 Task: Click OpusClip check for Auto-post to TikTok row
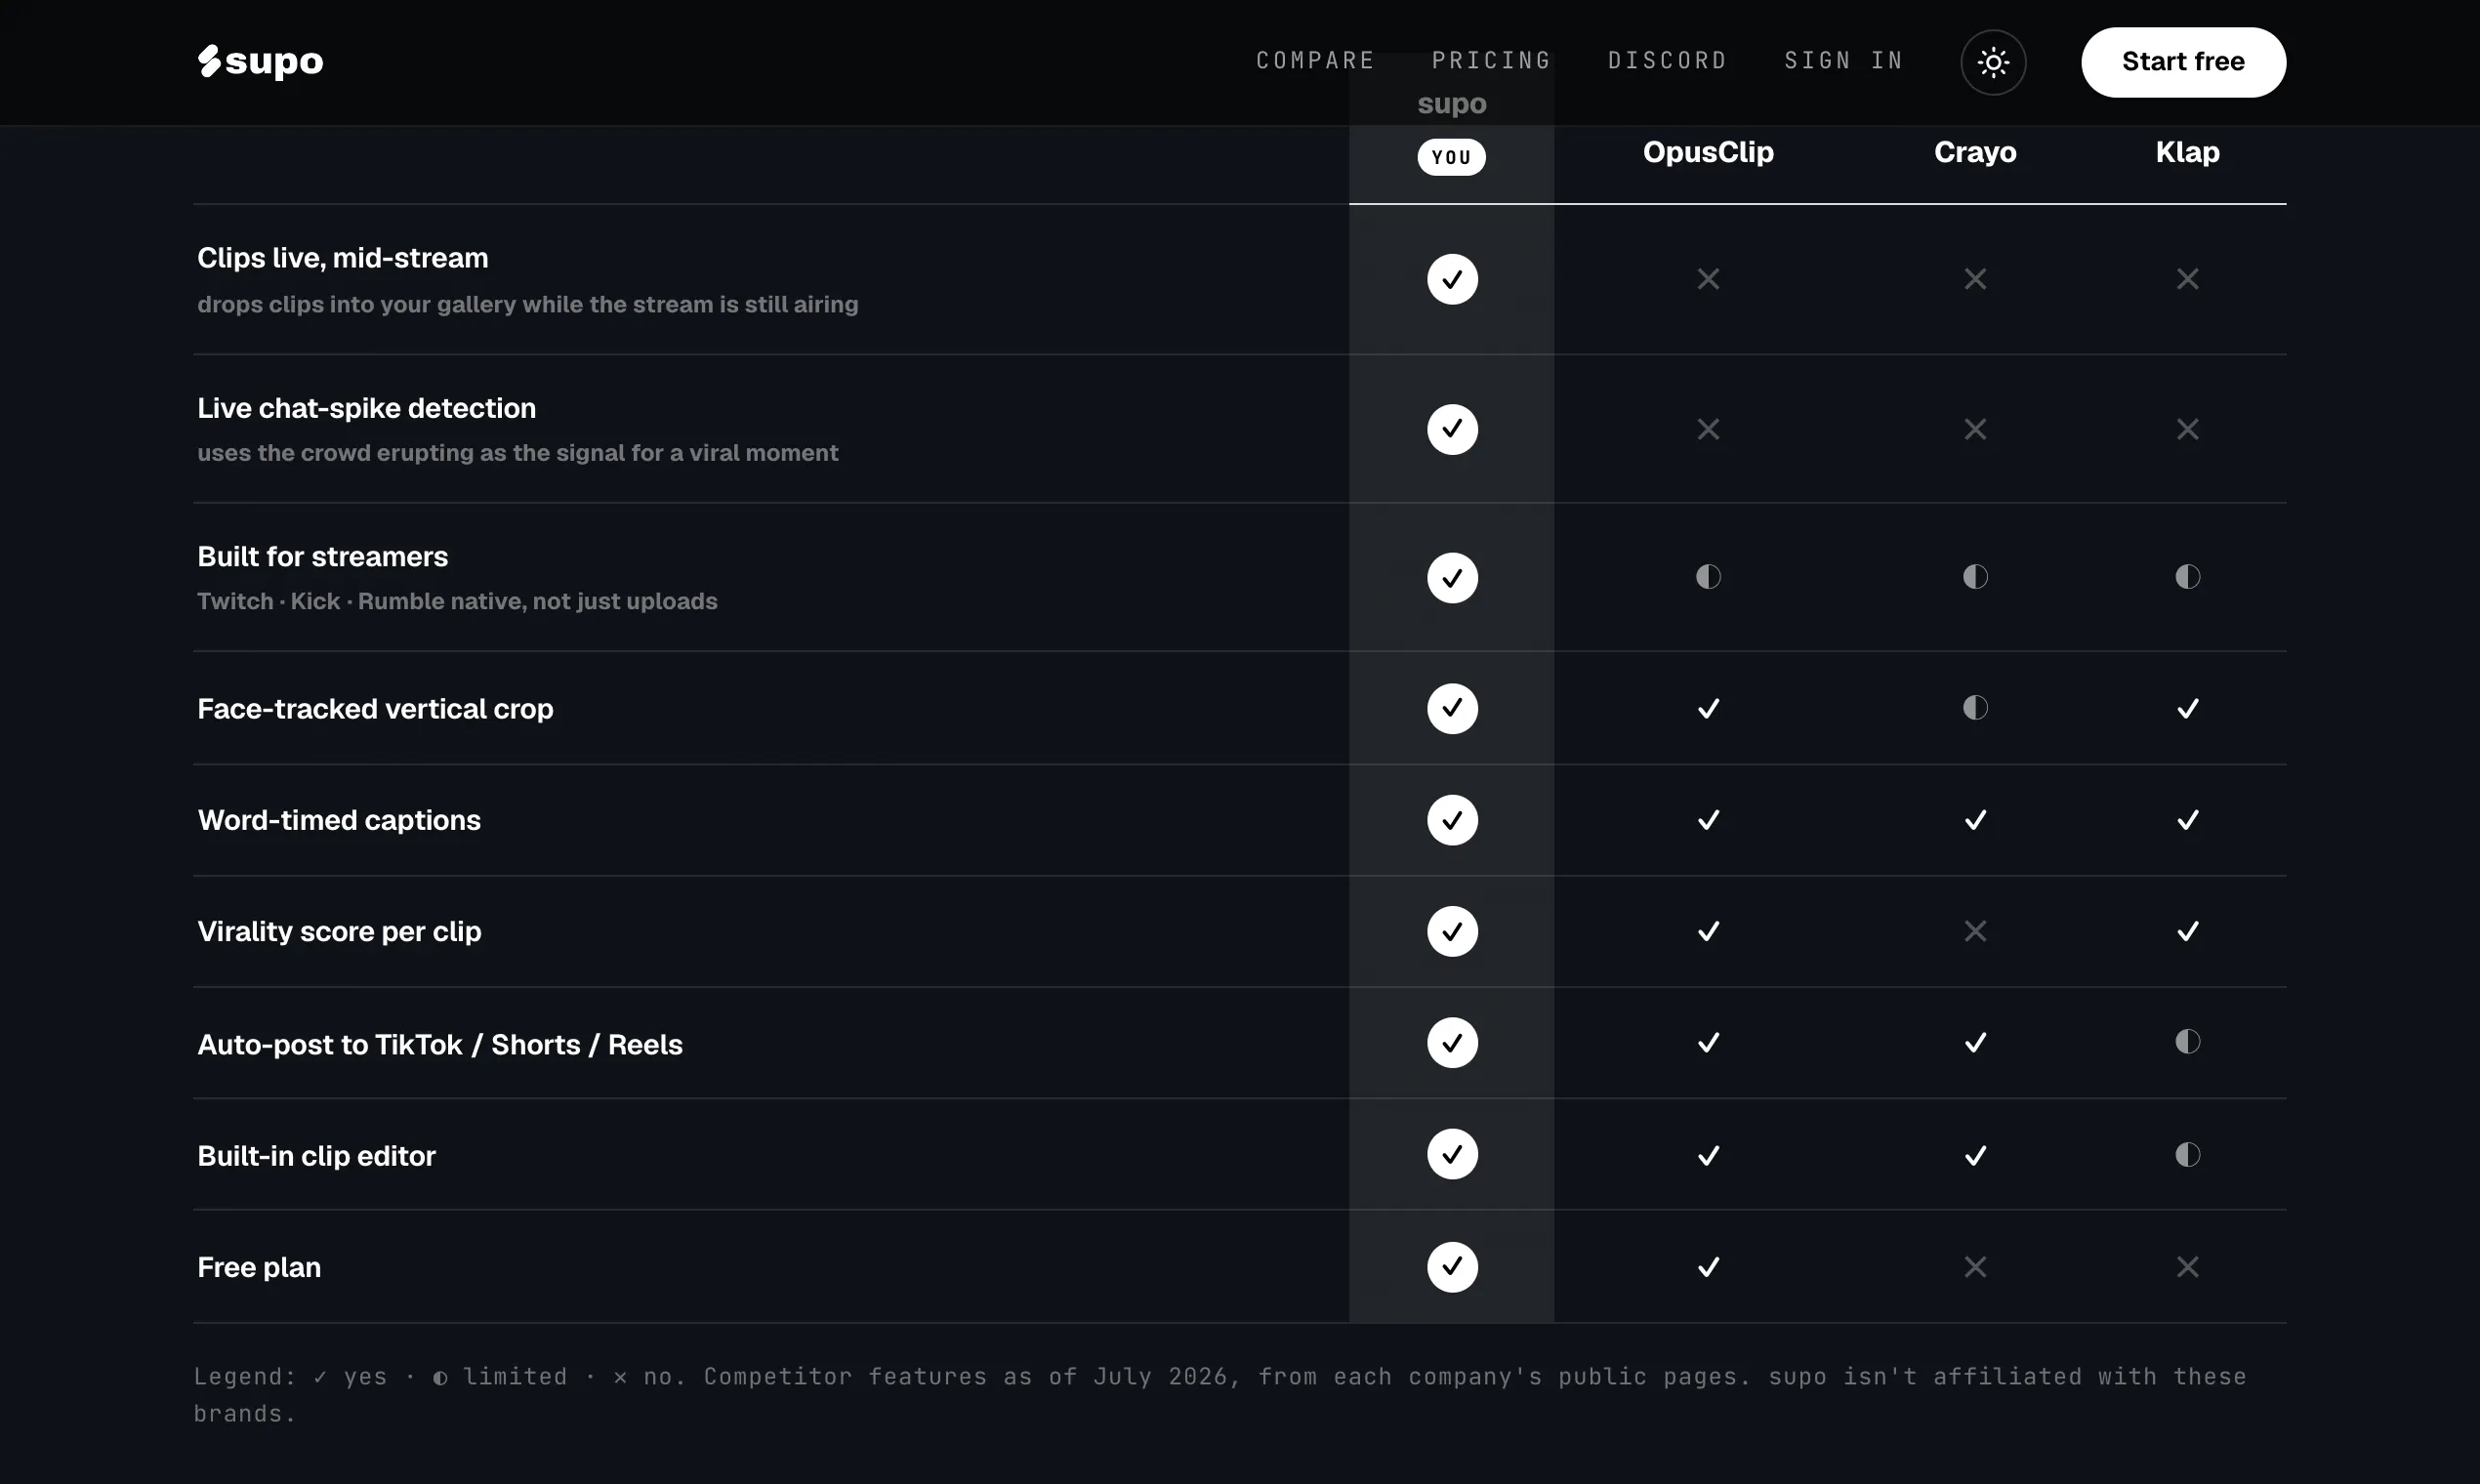(1708, 1042)
